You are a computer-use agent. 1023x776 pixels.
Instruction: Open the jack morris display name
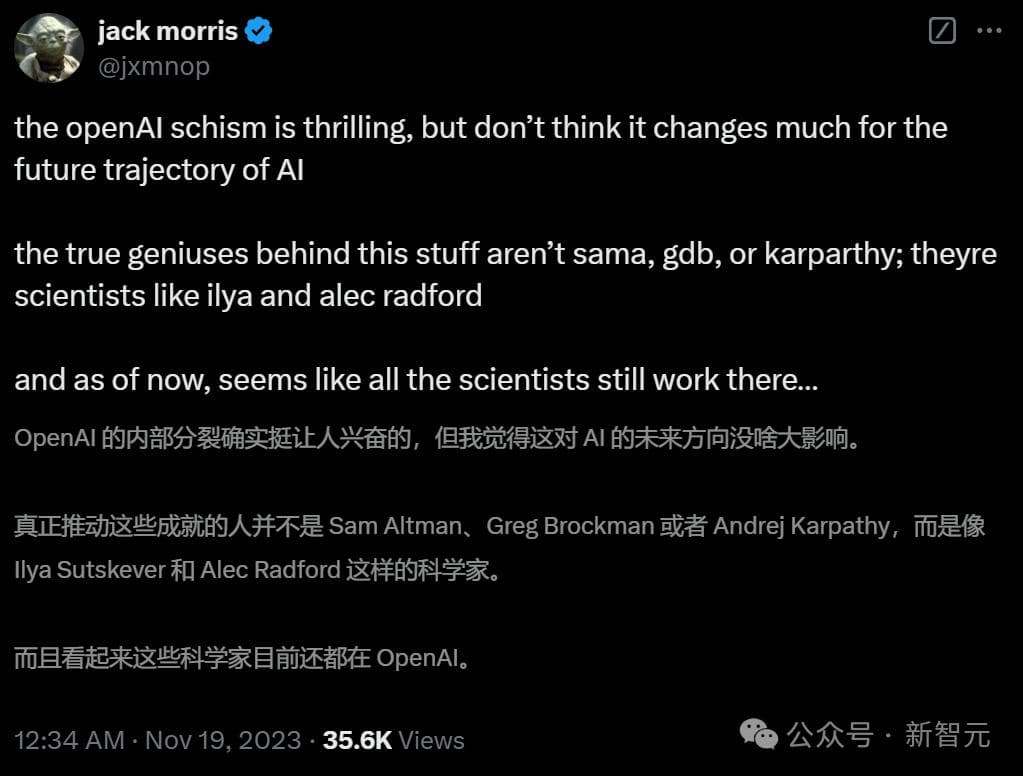coord(167,32)
